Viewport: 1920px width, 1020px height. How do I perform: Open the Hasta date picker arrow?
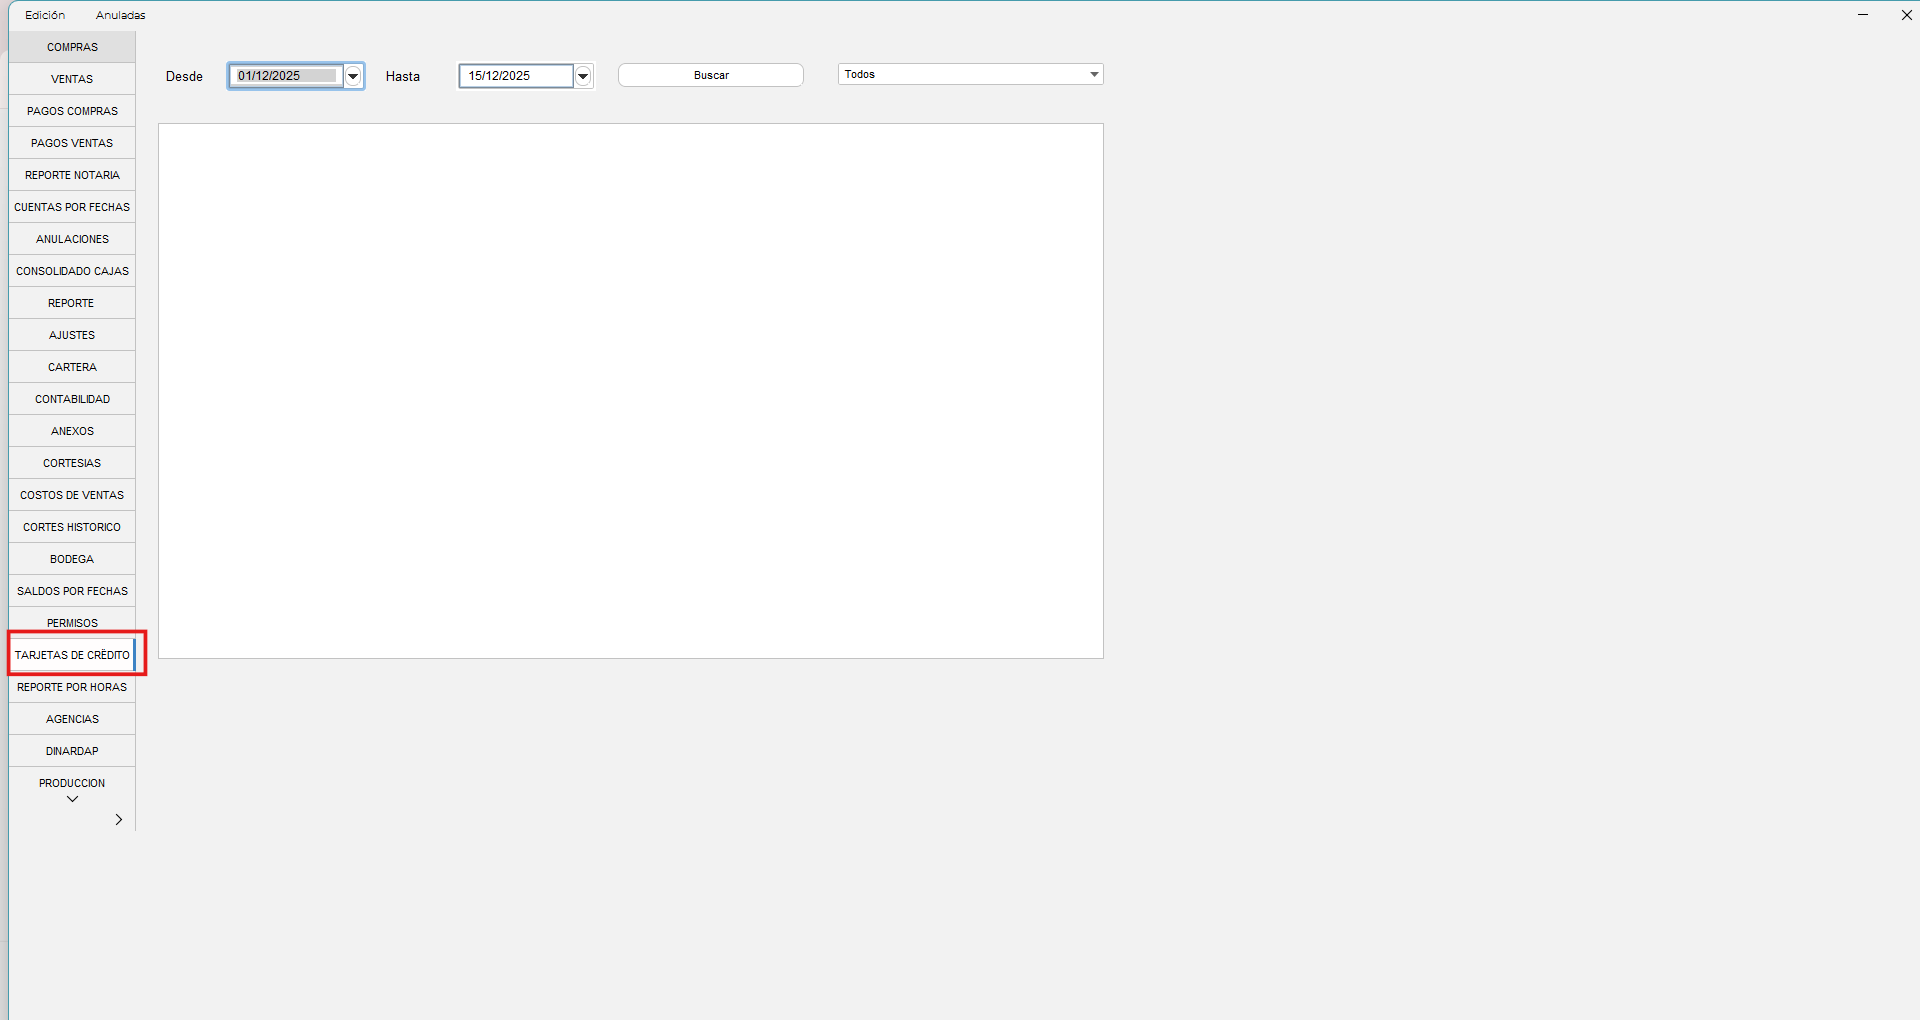(x=582, y=75)
